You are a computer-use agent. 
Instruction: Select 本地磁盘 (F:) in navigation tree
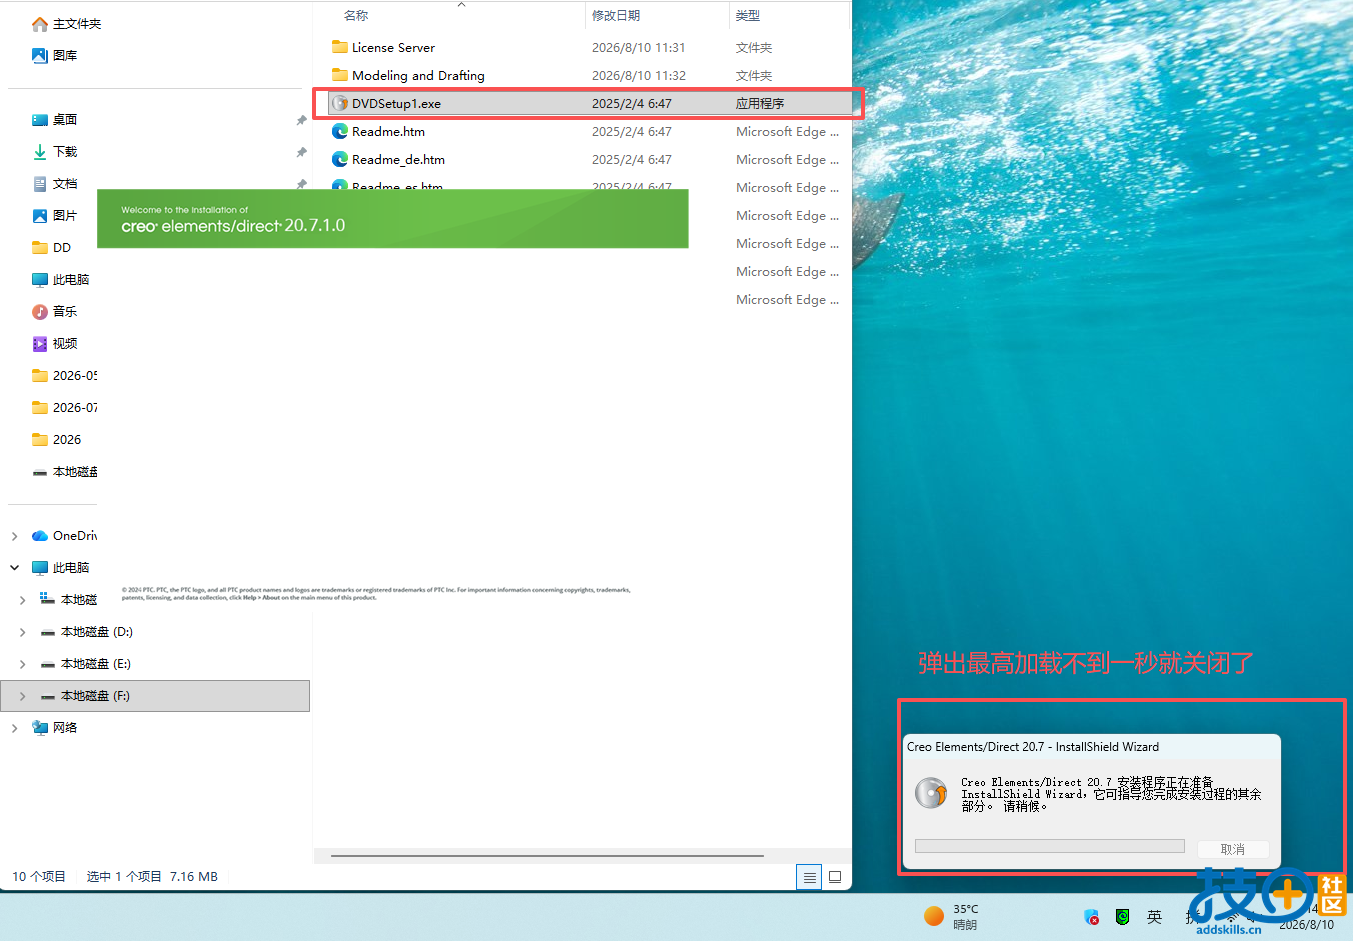155,696
